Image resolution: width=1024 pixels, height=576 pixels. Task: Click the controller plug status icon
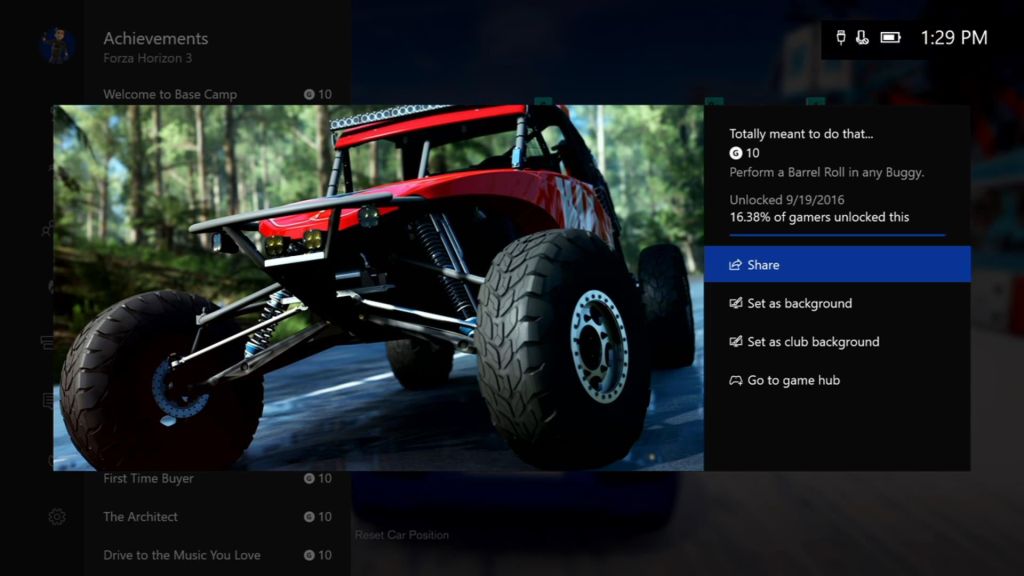(x=841, y=38)
